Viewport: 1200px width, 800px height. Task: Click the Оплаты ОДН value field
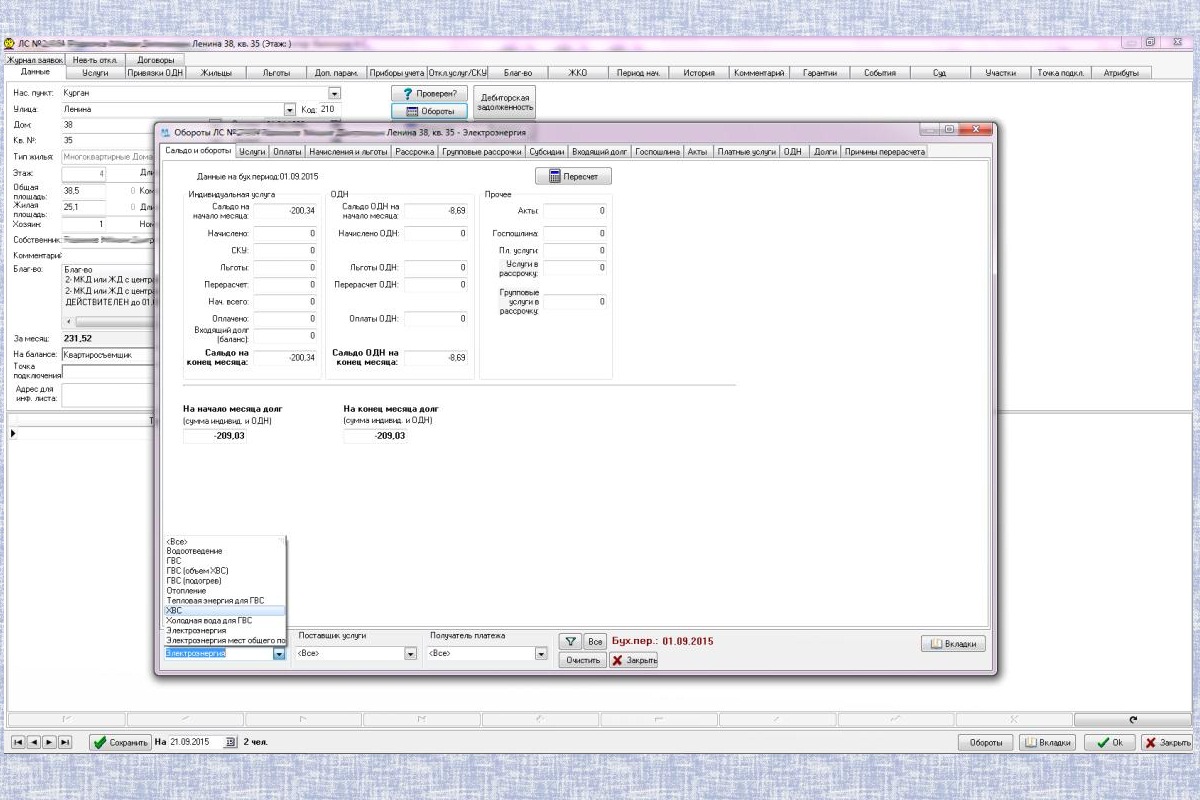tap(435, 319)
